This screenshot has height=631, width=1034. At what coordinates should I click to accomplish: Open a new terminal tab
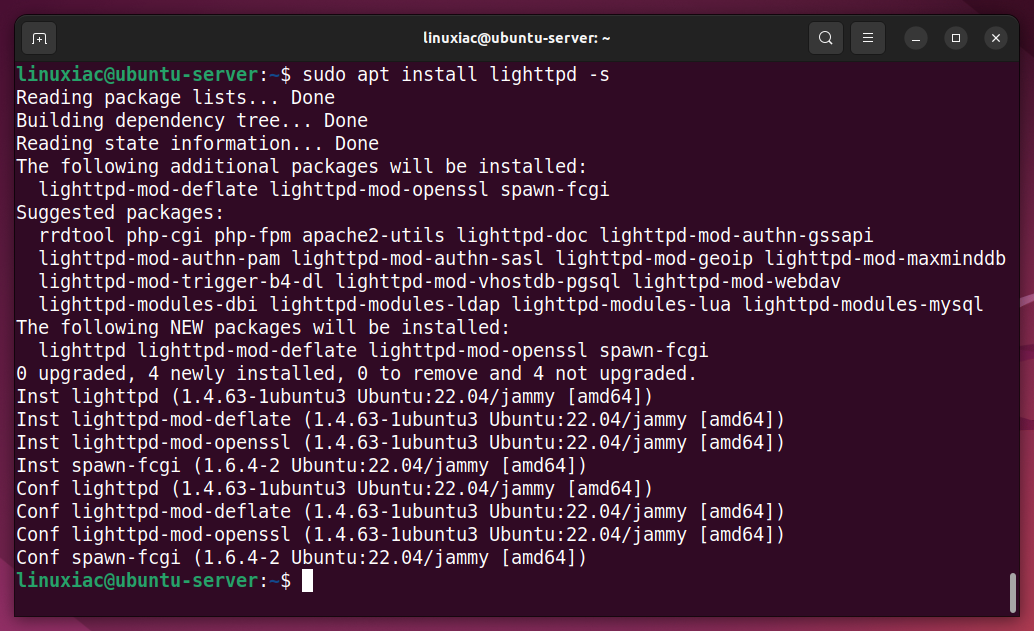pyautogui.click(x=39, y=39)
